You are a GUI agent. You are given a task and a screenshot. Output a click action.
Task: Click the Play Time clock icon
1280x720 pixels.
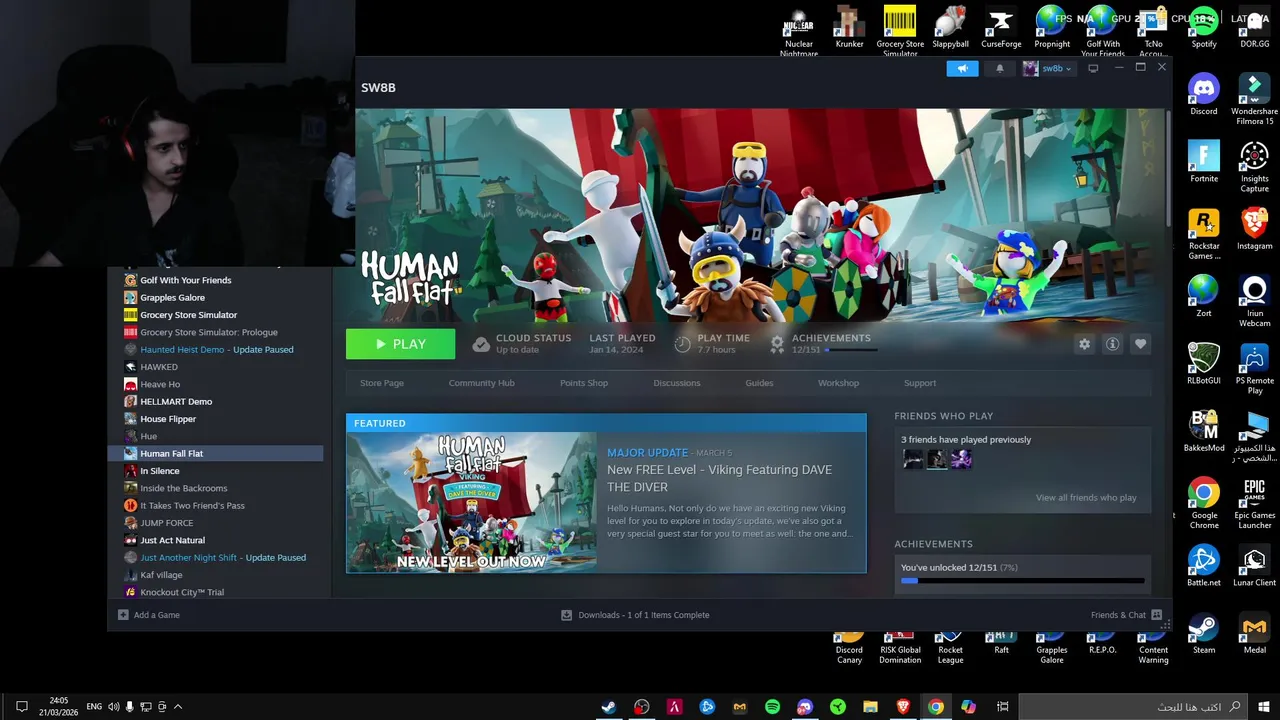pyautogui.click(x=682, y=344)
